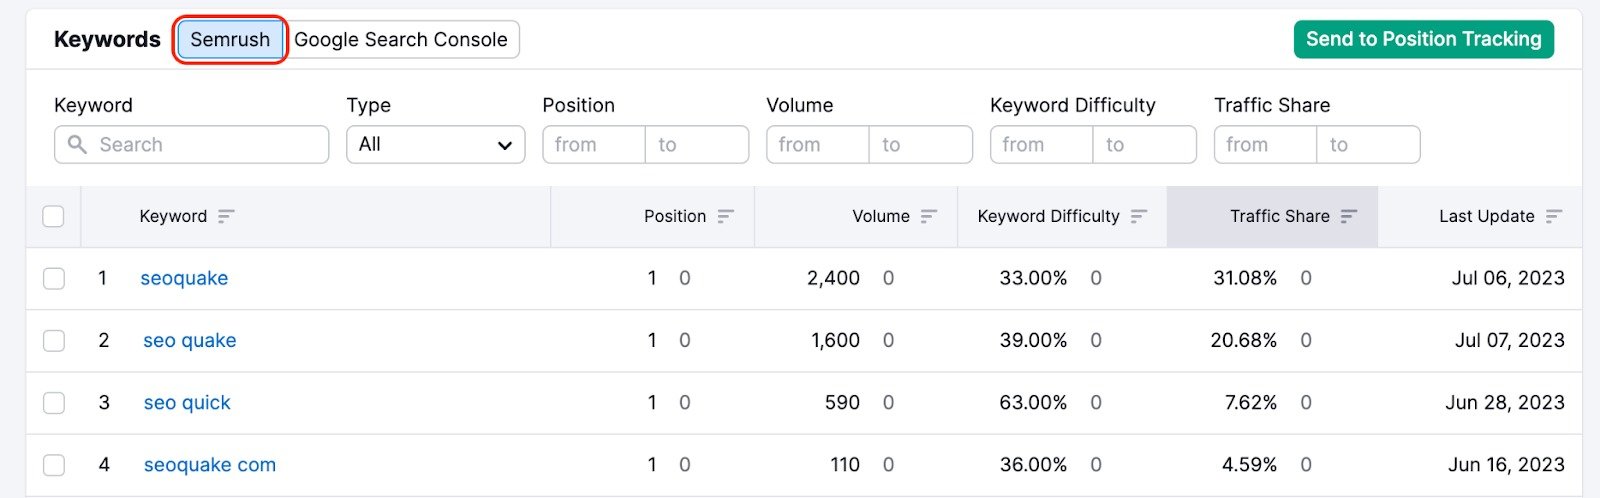Image resolution: width=1600 pixels, height=498 pixels.
Task: Tick the select-all checkbox in table header
Action: (53, 216)
